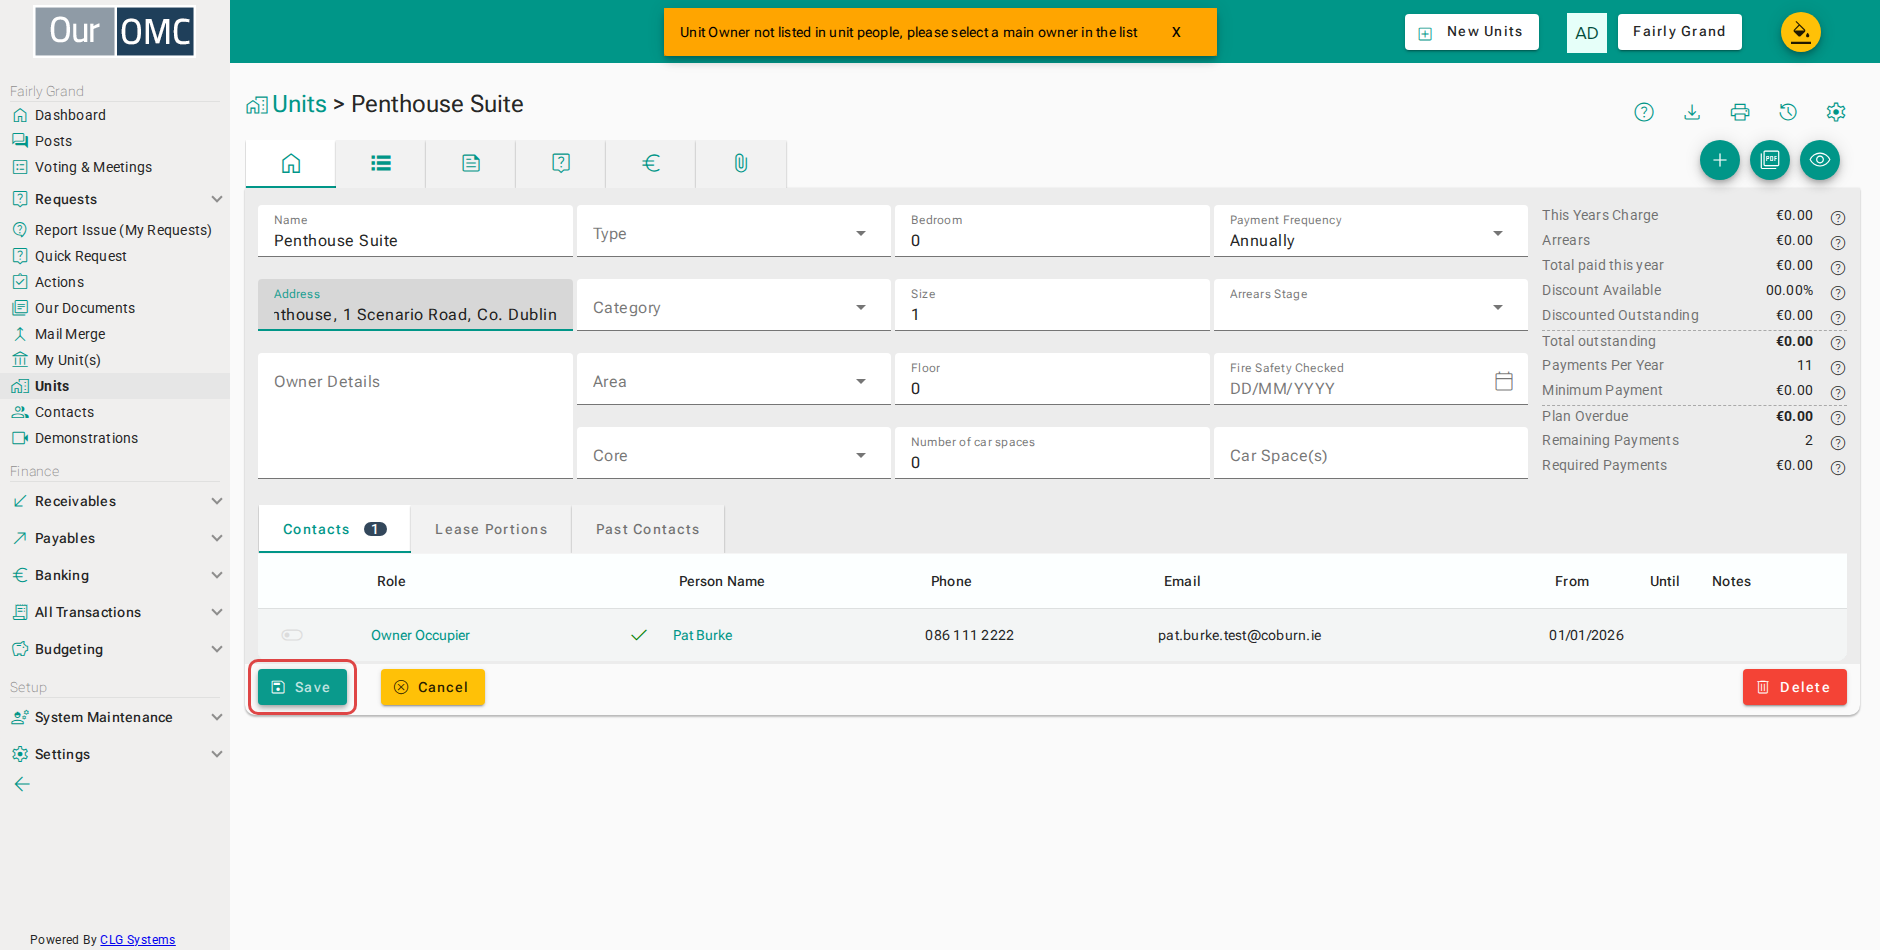Click the print icon
The height and width of the screenshot is (950, 1880).
(x=1740, y=112)
